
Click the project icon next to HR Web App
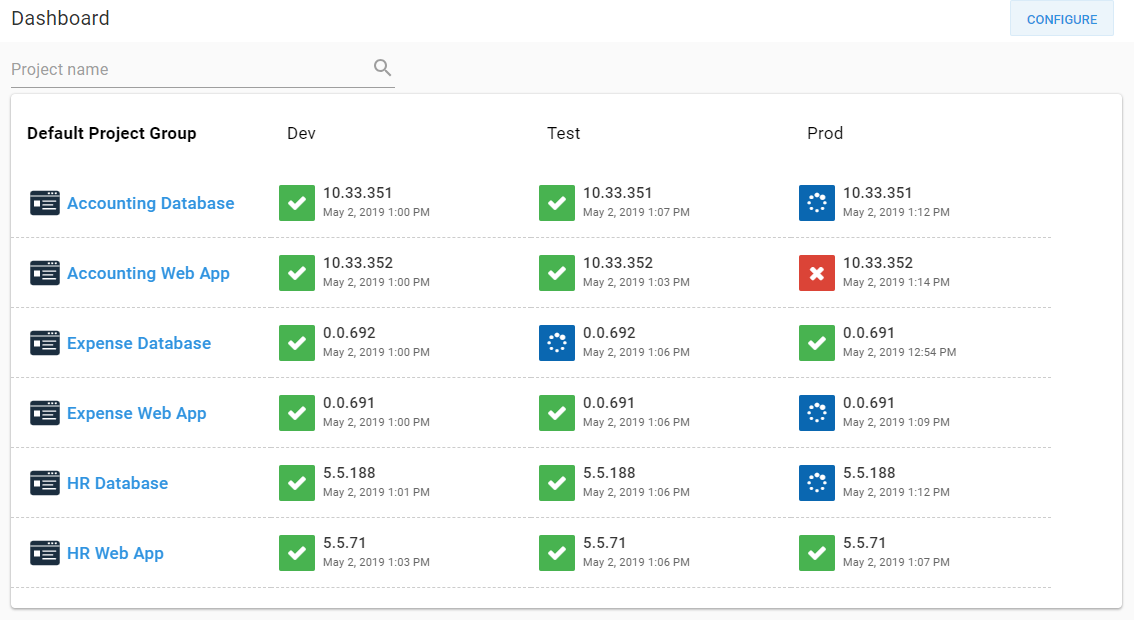[x=45, y=552]
